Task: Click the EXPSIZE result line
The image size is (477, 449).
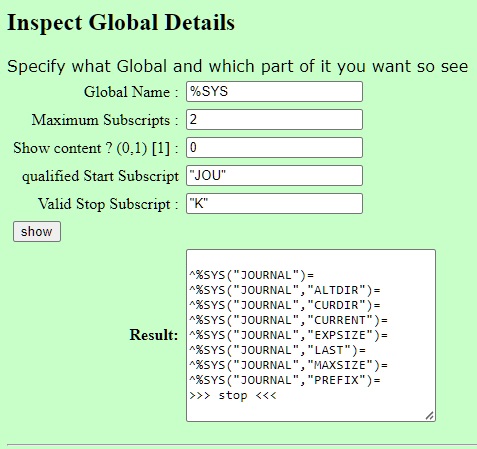Action: pos(288,335)
